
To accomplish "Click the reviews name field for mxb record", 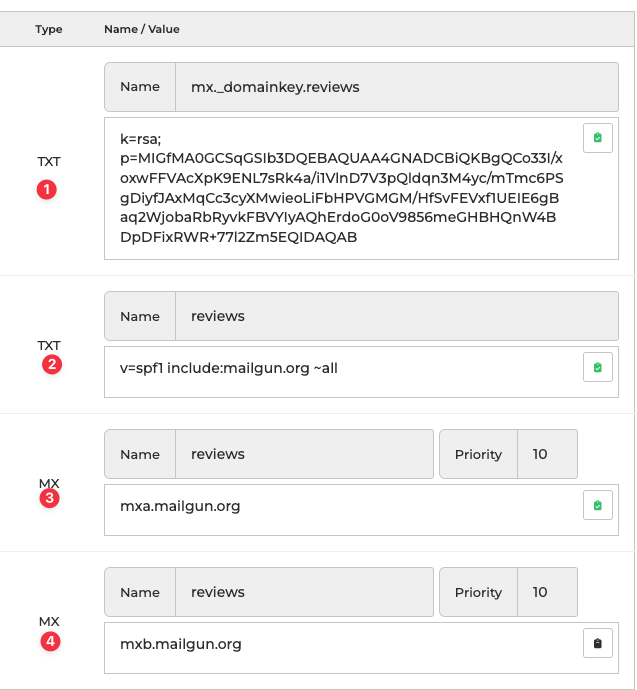I will coord(303,592).
